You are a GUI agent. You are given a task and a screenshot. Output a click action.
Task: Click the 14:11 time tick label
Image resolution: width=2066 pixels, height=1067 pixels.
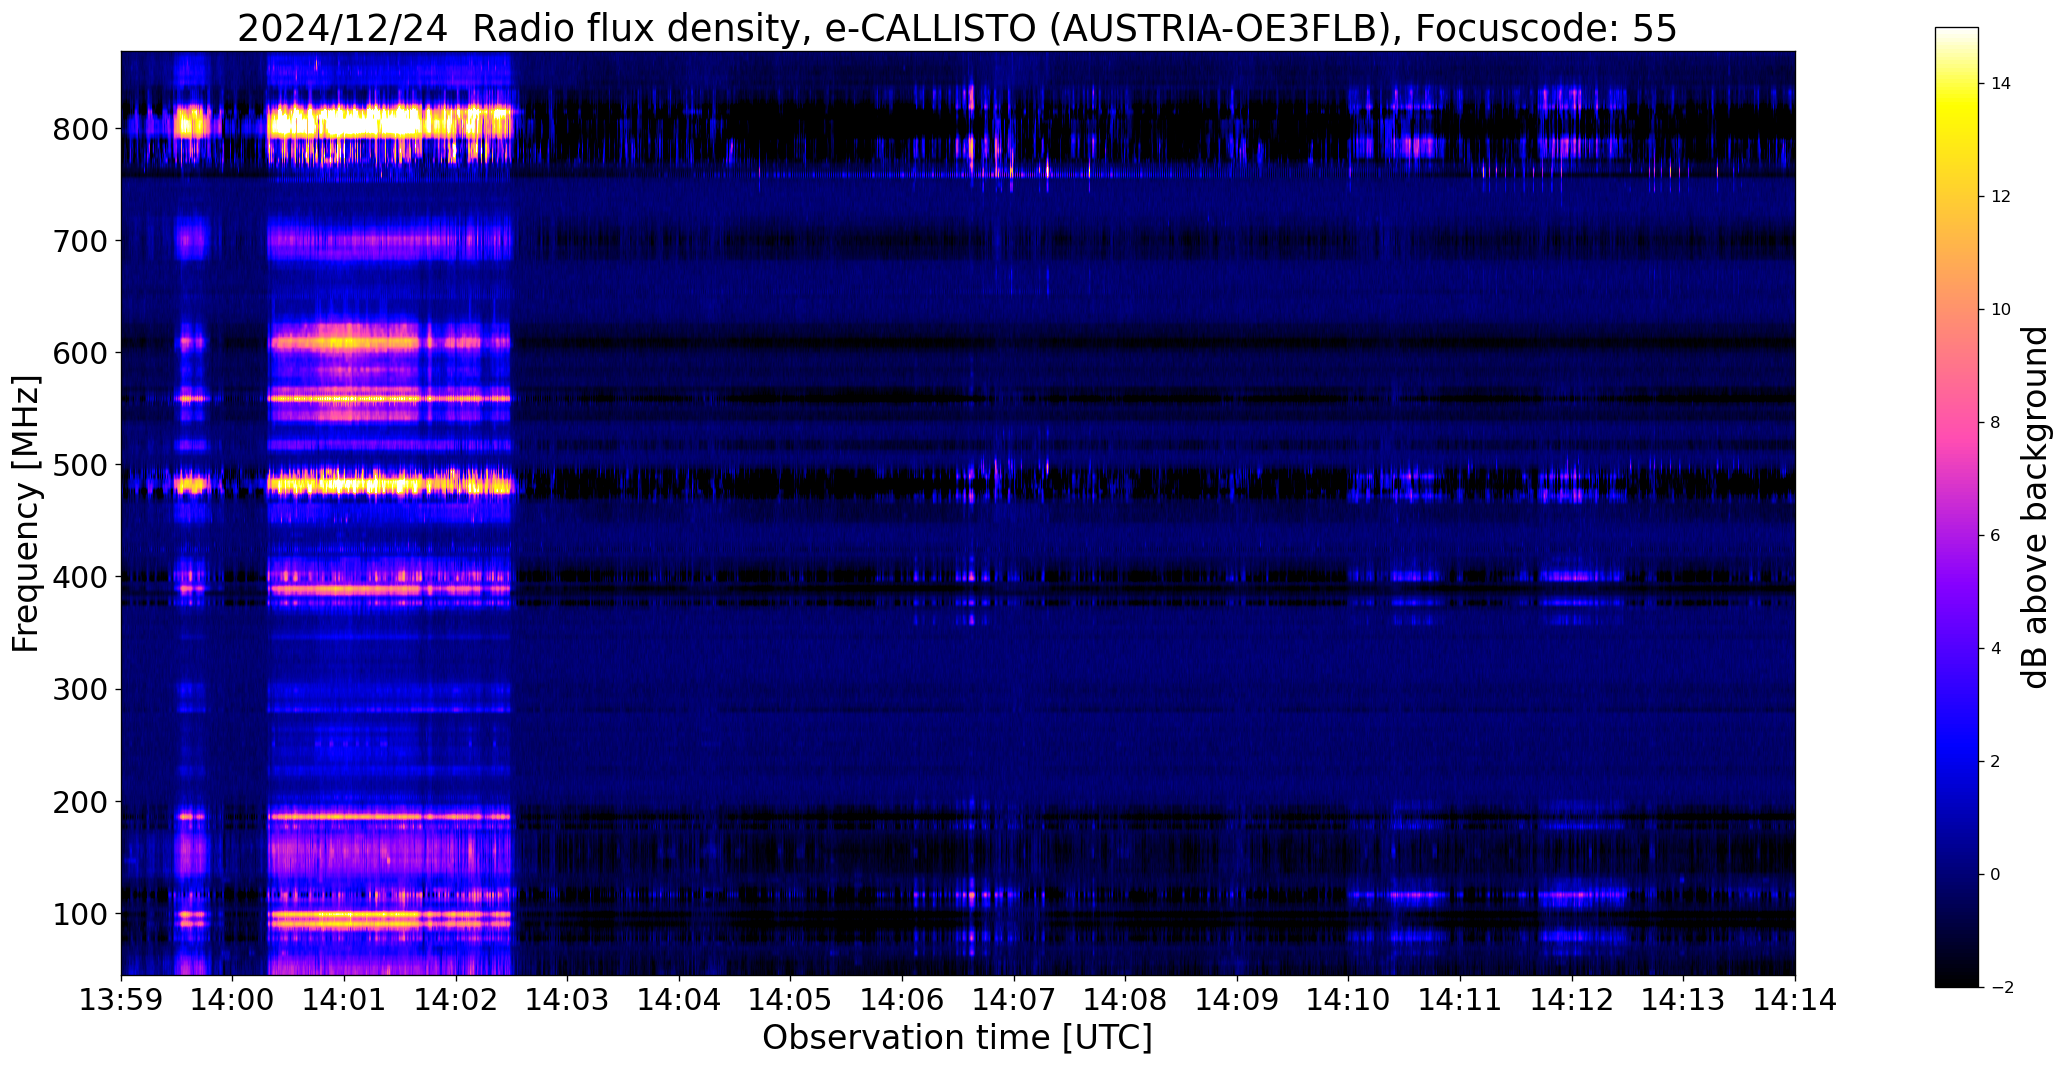(x=1461, y=1000)
